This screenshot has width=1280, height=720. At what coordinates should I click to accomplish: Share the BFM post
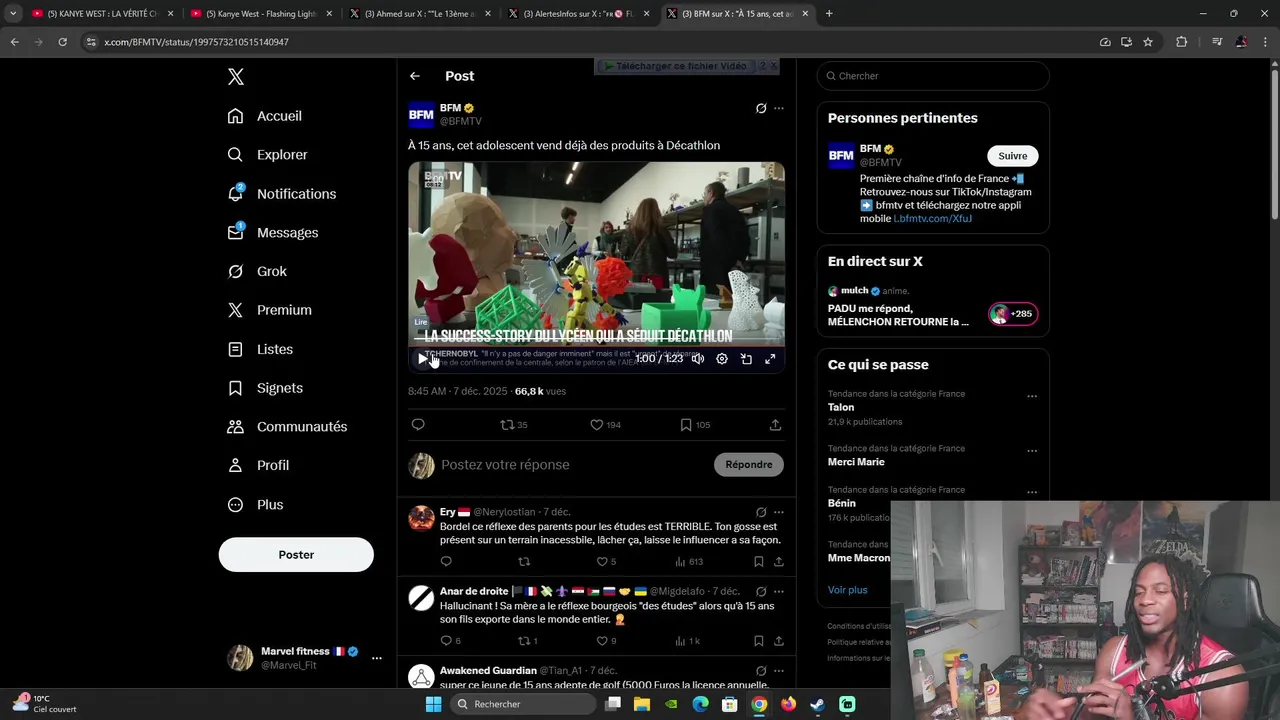[775, 425]
